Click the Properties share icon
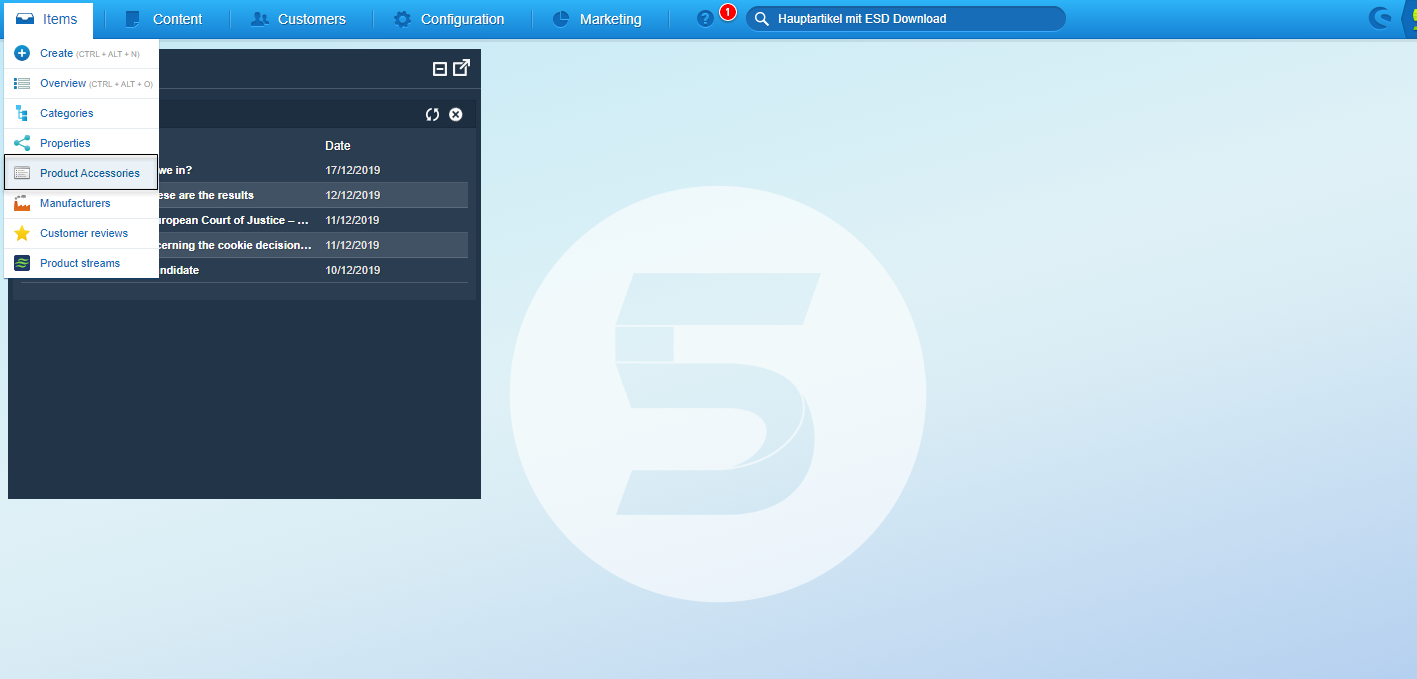The width and height of the screenshot is (1417, 679). point(22,143)
